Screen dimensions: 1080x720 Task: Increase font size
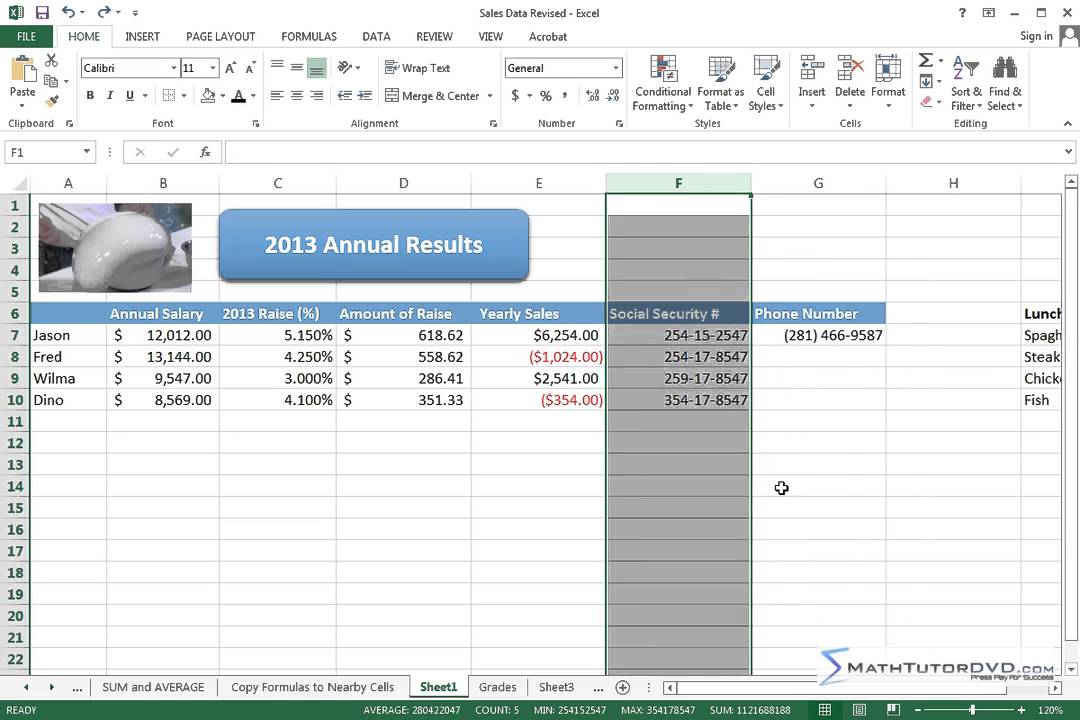pyautogui.click(x=231, y=68)
